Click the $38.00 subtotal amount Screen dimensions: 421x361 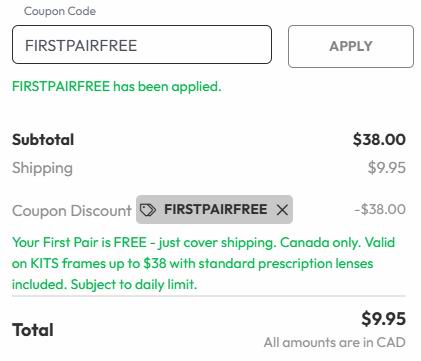click(379, 139)
